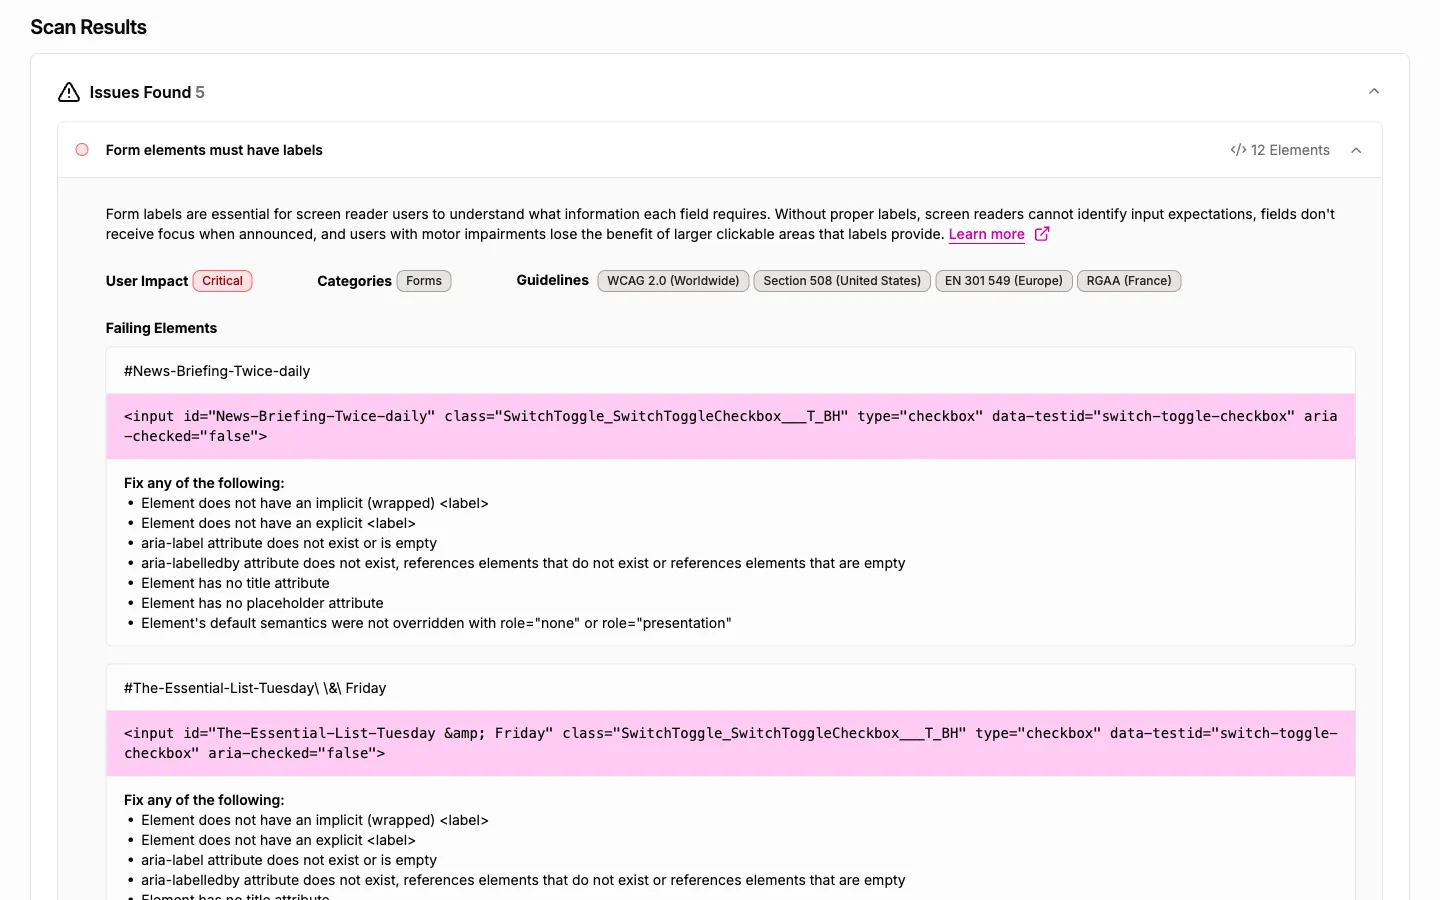Click the Section 508 (United States) tag

(x=842, y=281)
